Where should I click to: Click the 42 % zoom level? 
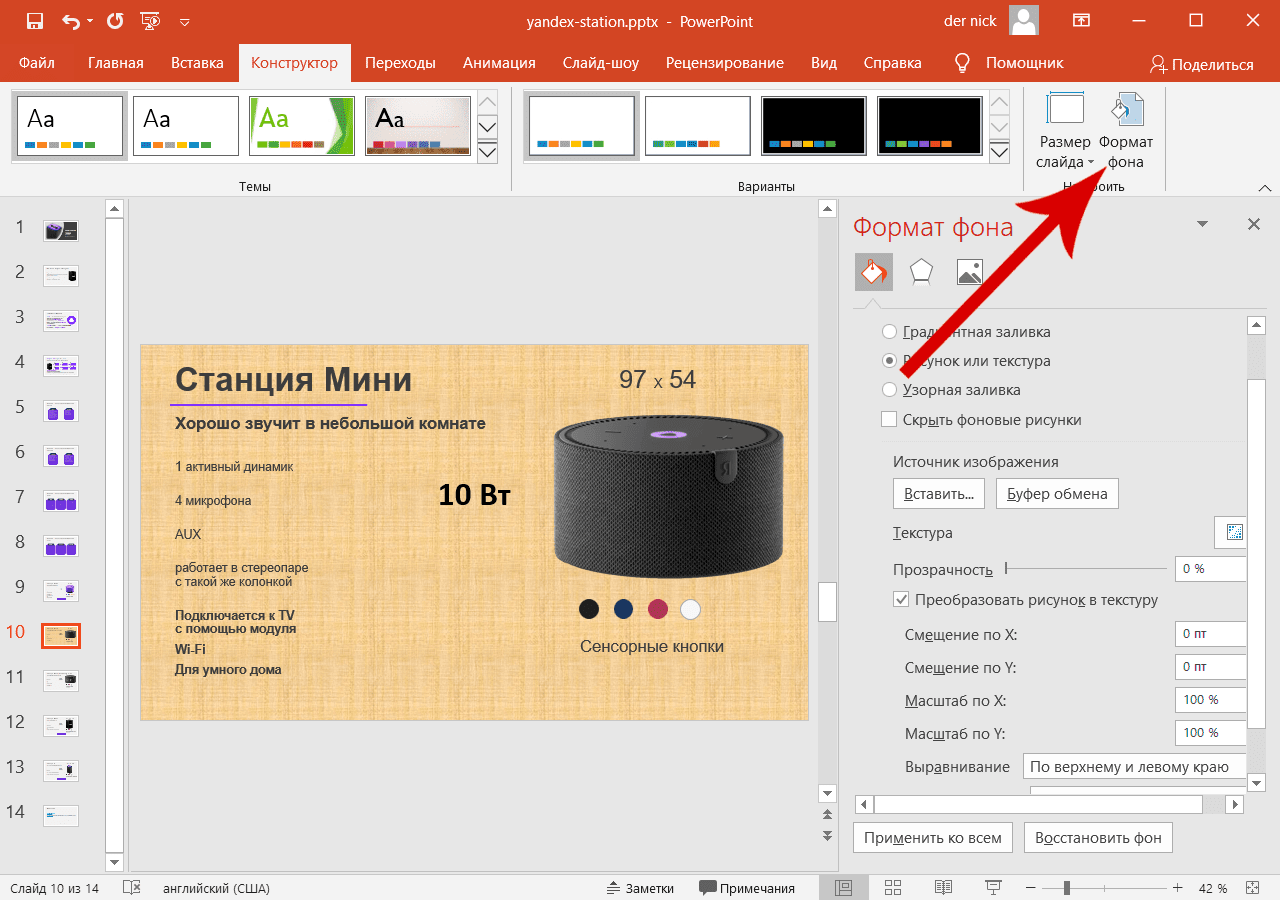1213,888
